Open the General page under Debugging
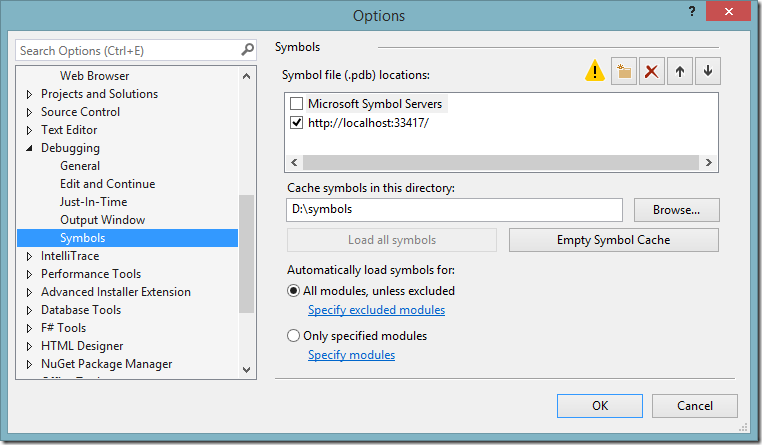The width and height of the screenshot is (762, 445). 80,166
